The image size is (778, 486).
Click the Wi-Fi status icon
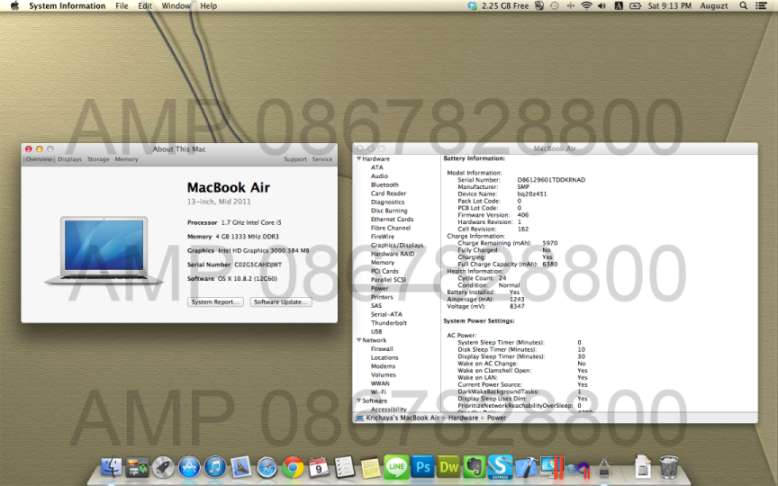(x=586, y=6)
